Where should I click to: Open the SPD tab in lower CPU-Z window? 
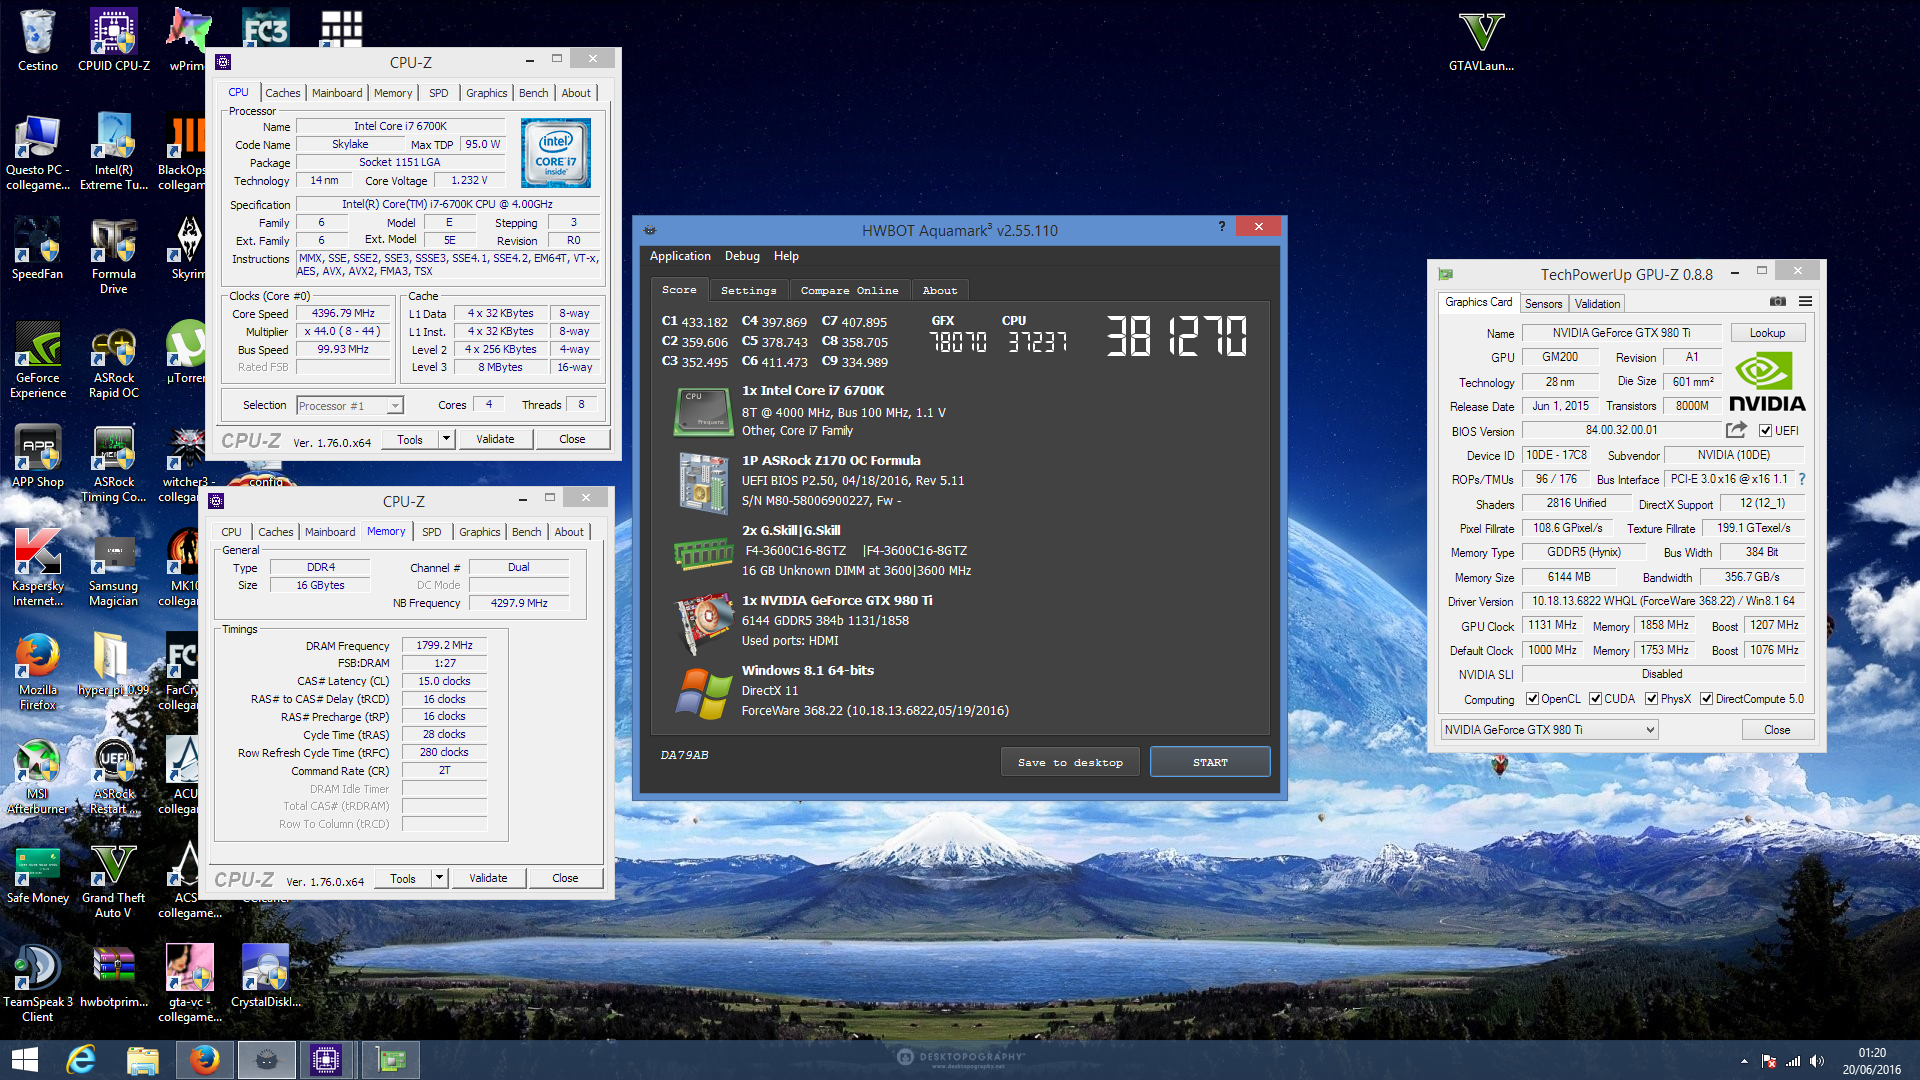(431, 532)
